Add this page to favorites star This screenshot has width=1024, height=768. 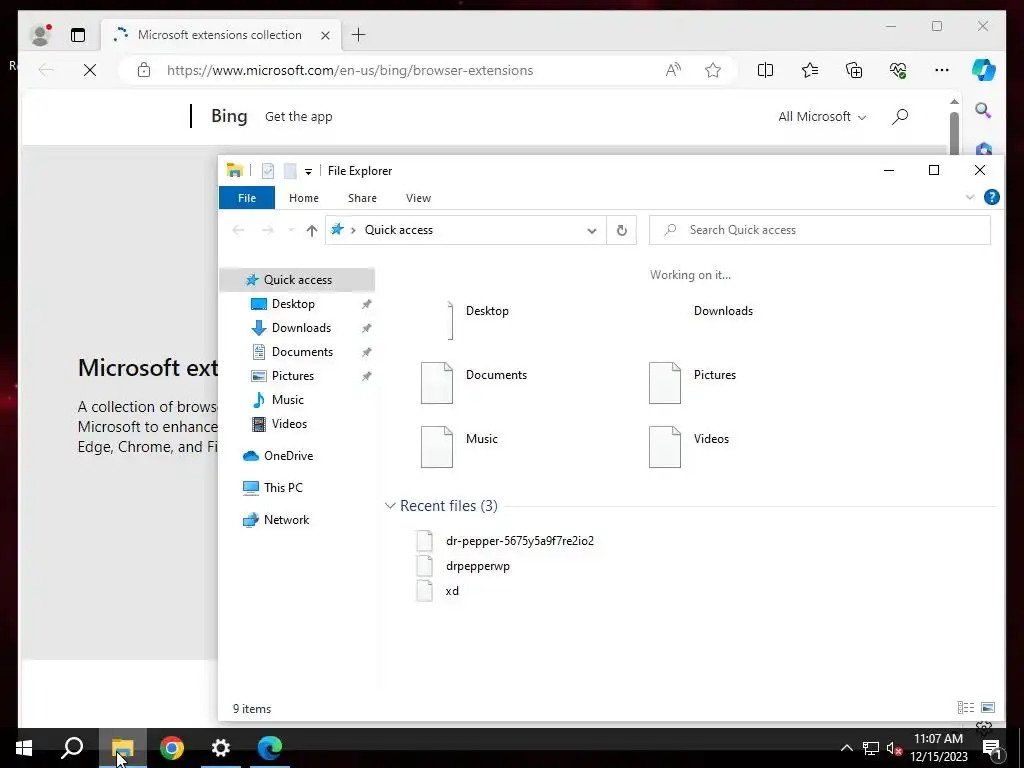click(x=712, y=70)
